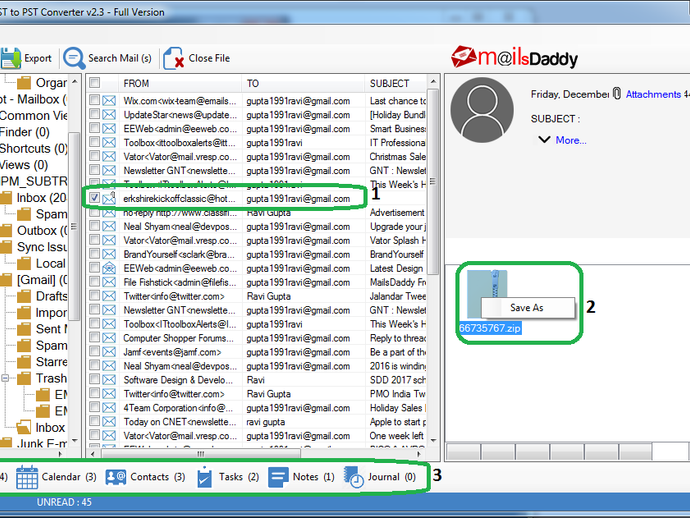The width and height of the screenshot is (690, 518).
Task: Click the Drafts folder icon
Action: click(24, 296)
